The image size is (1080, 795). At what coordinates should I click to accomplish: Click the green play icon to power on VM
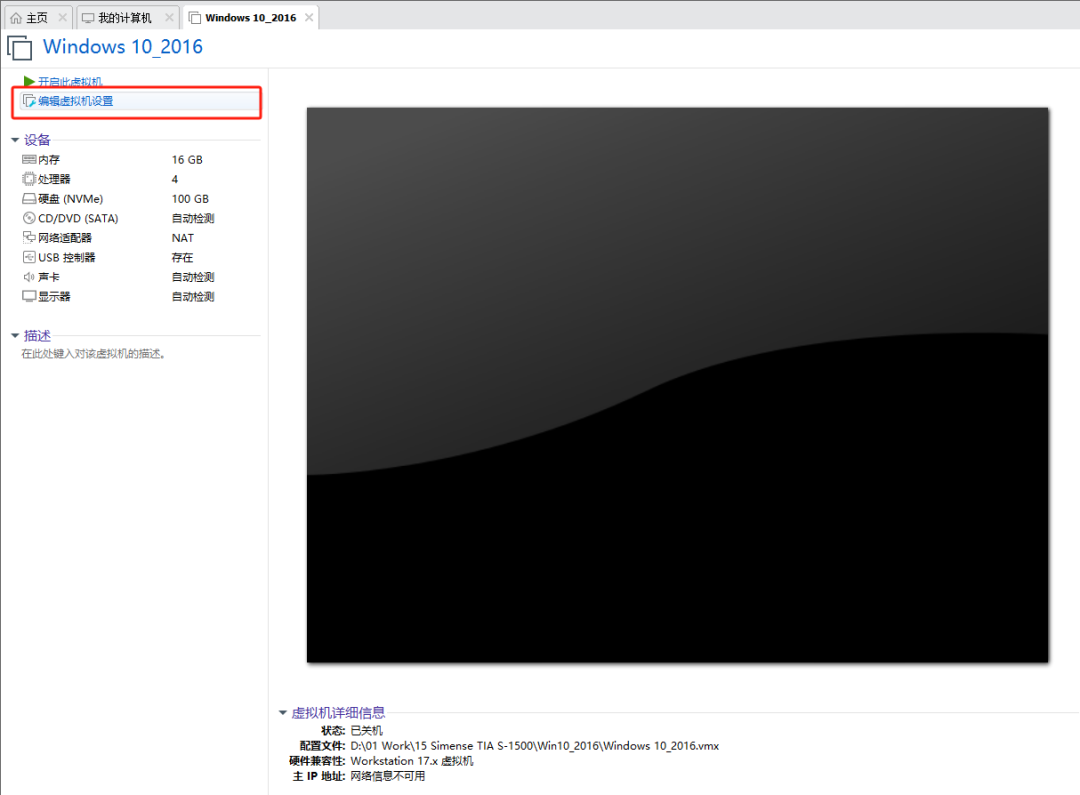28,81
